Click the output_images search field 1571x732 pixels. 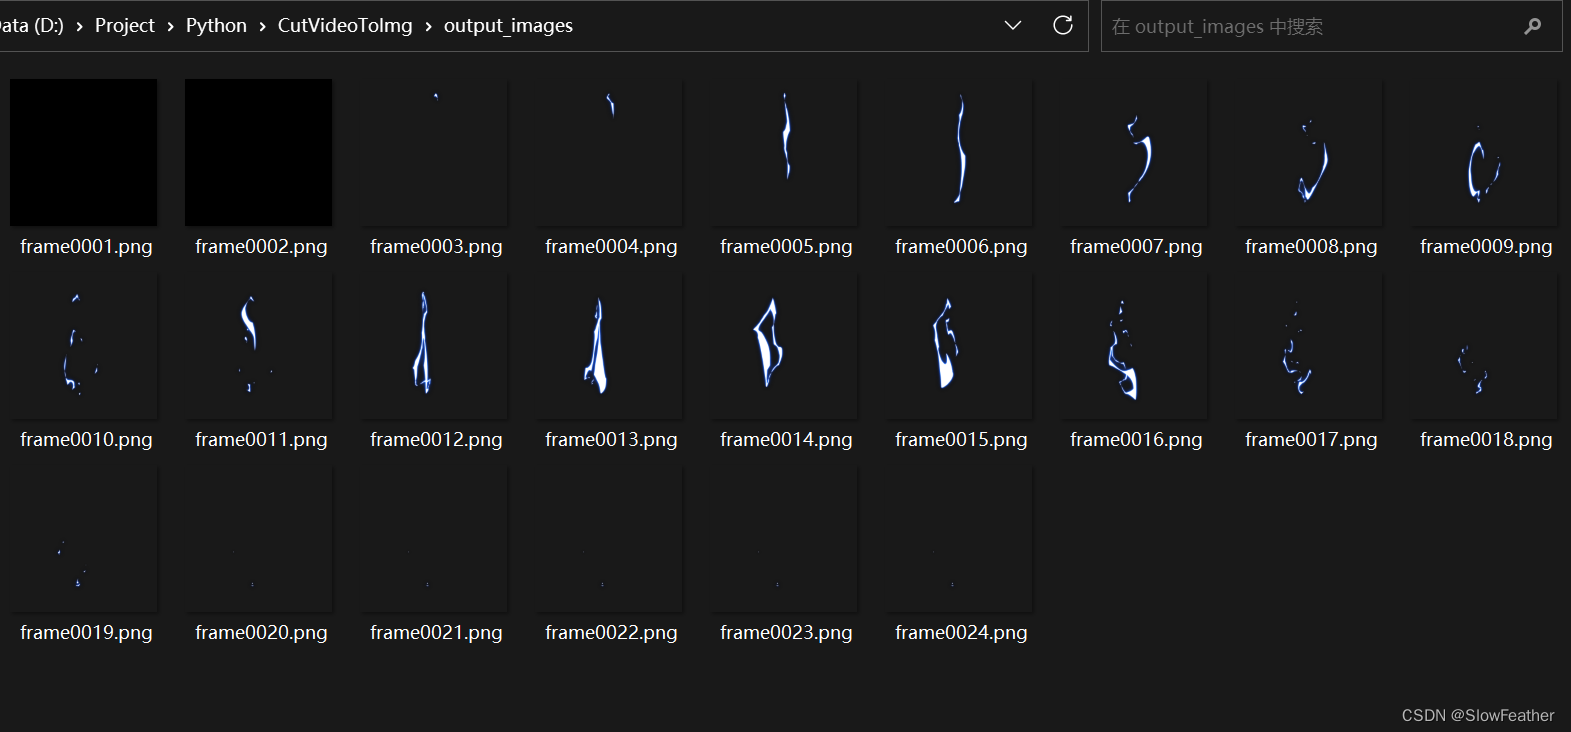(x=1331, y=26)
